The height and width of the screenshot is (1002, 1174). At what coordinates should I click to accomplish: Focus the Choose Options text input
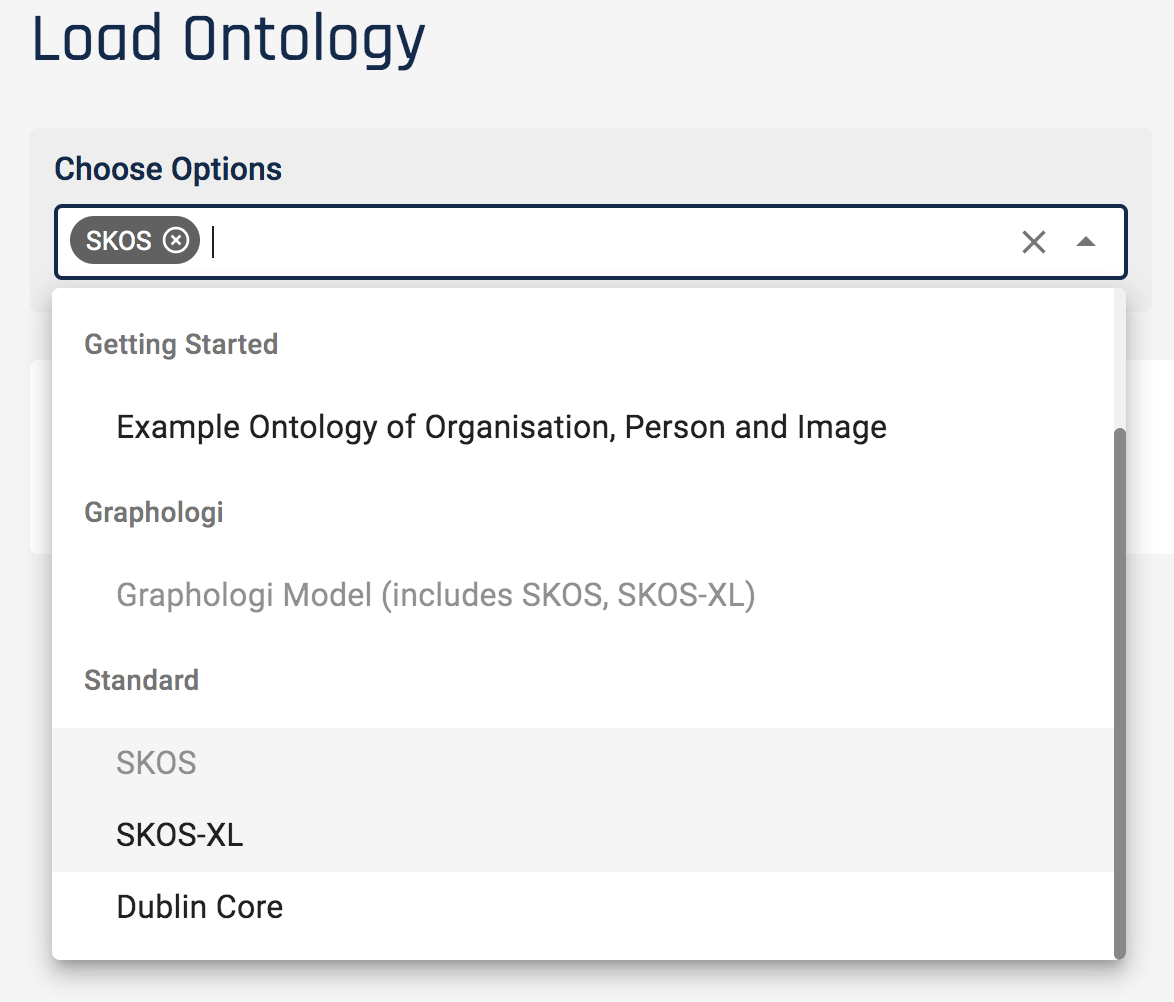pos(600,242)
